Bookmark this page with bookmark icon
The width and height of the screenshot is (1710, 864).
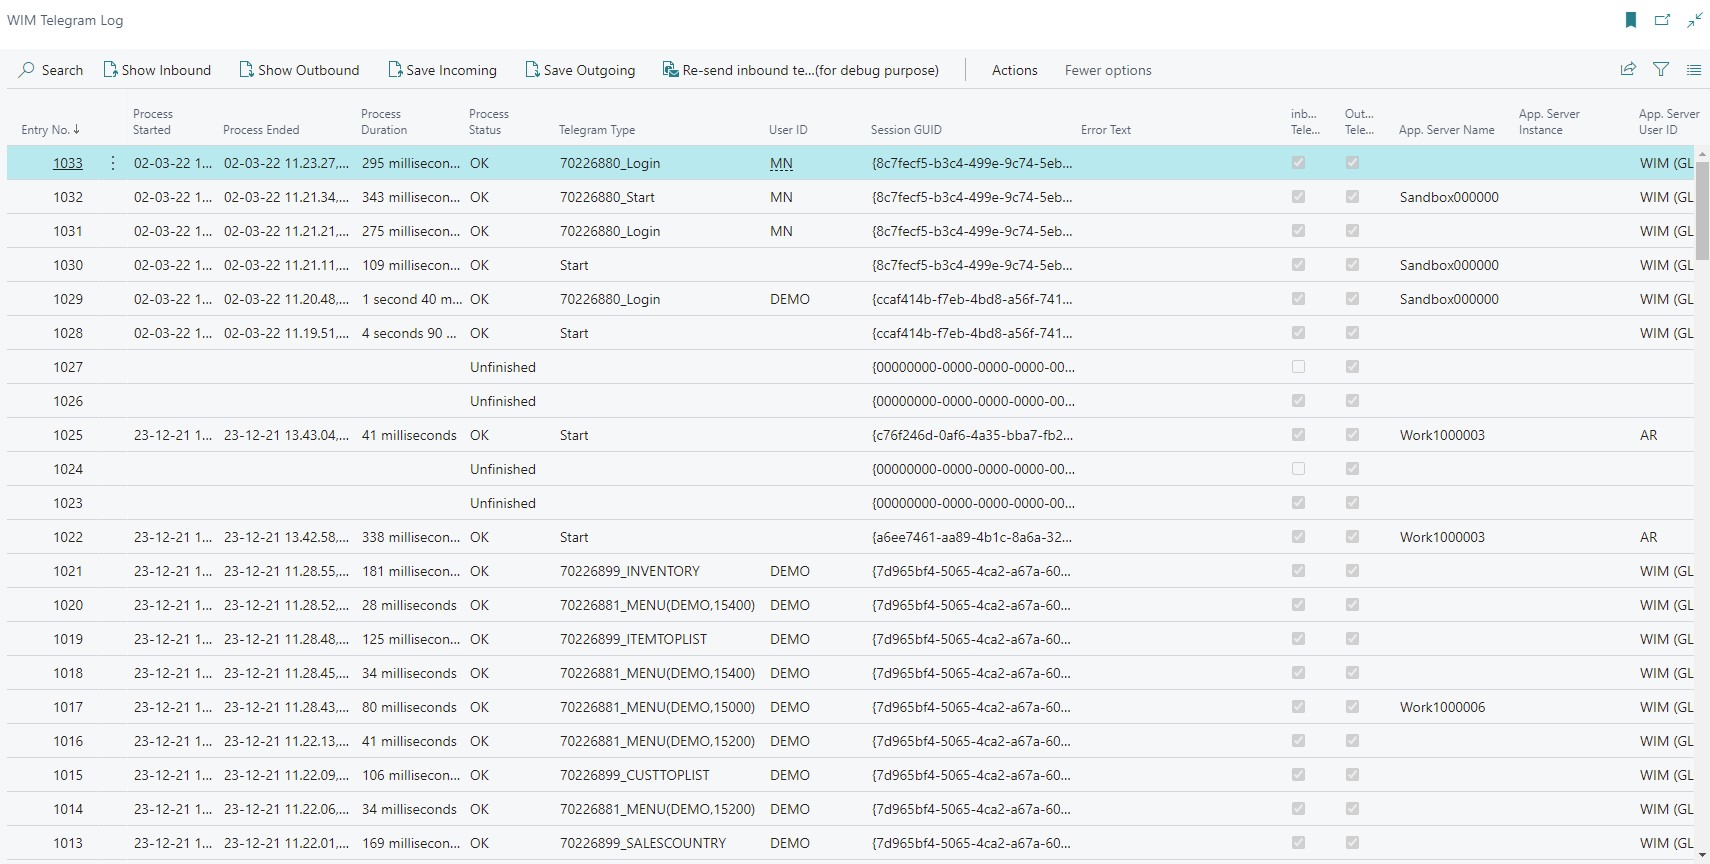[x=1631, y=20]
